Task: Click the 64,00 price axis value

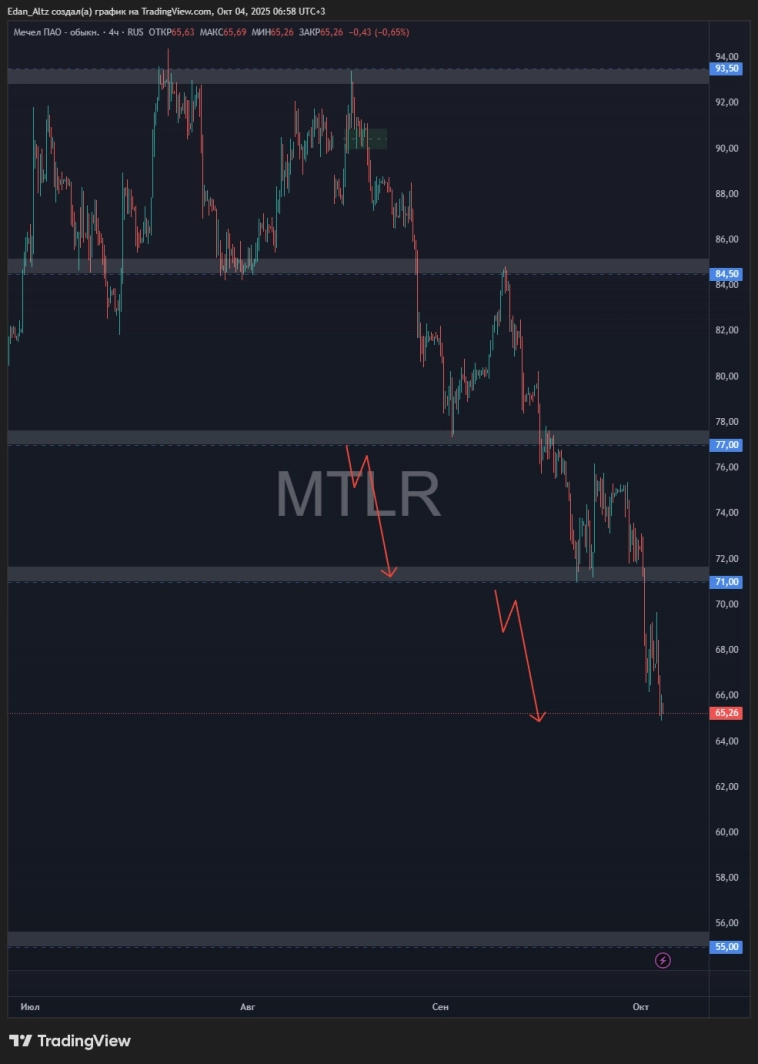Action: pos(727,741)
